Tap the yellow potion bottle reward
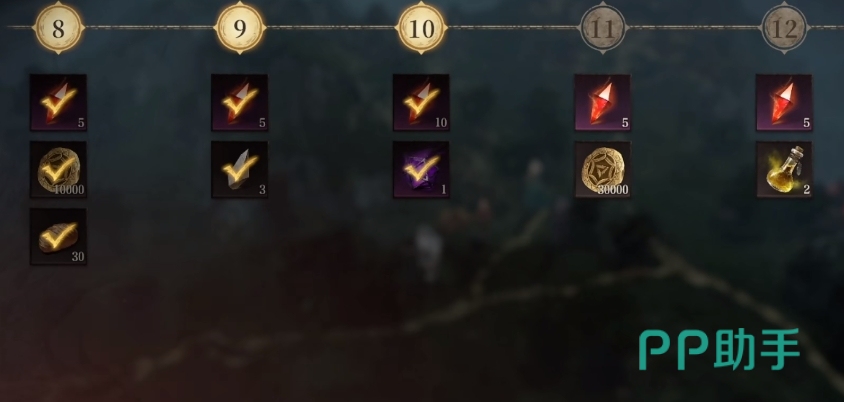 pyautogui.click(x=784, y=170)
